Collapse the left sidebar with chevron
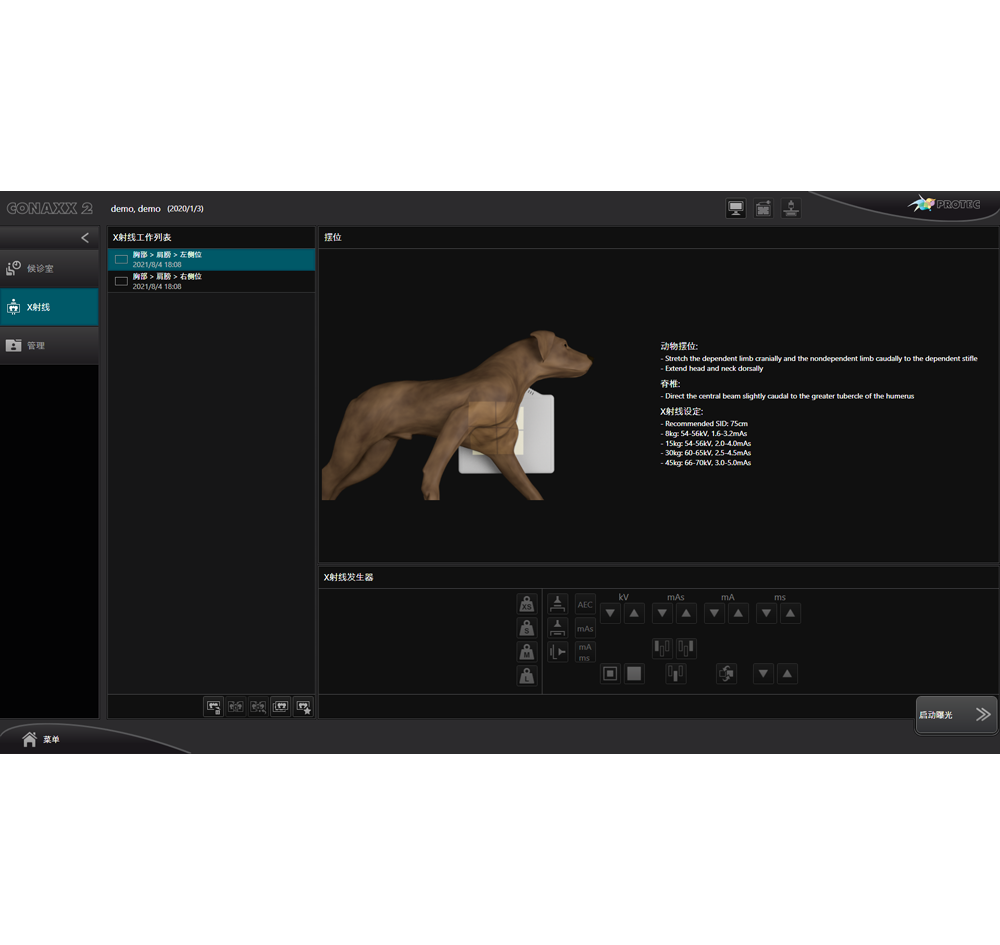This screenshot has width=1000, height=945. point(85,238)
